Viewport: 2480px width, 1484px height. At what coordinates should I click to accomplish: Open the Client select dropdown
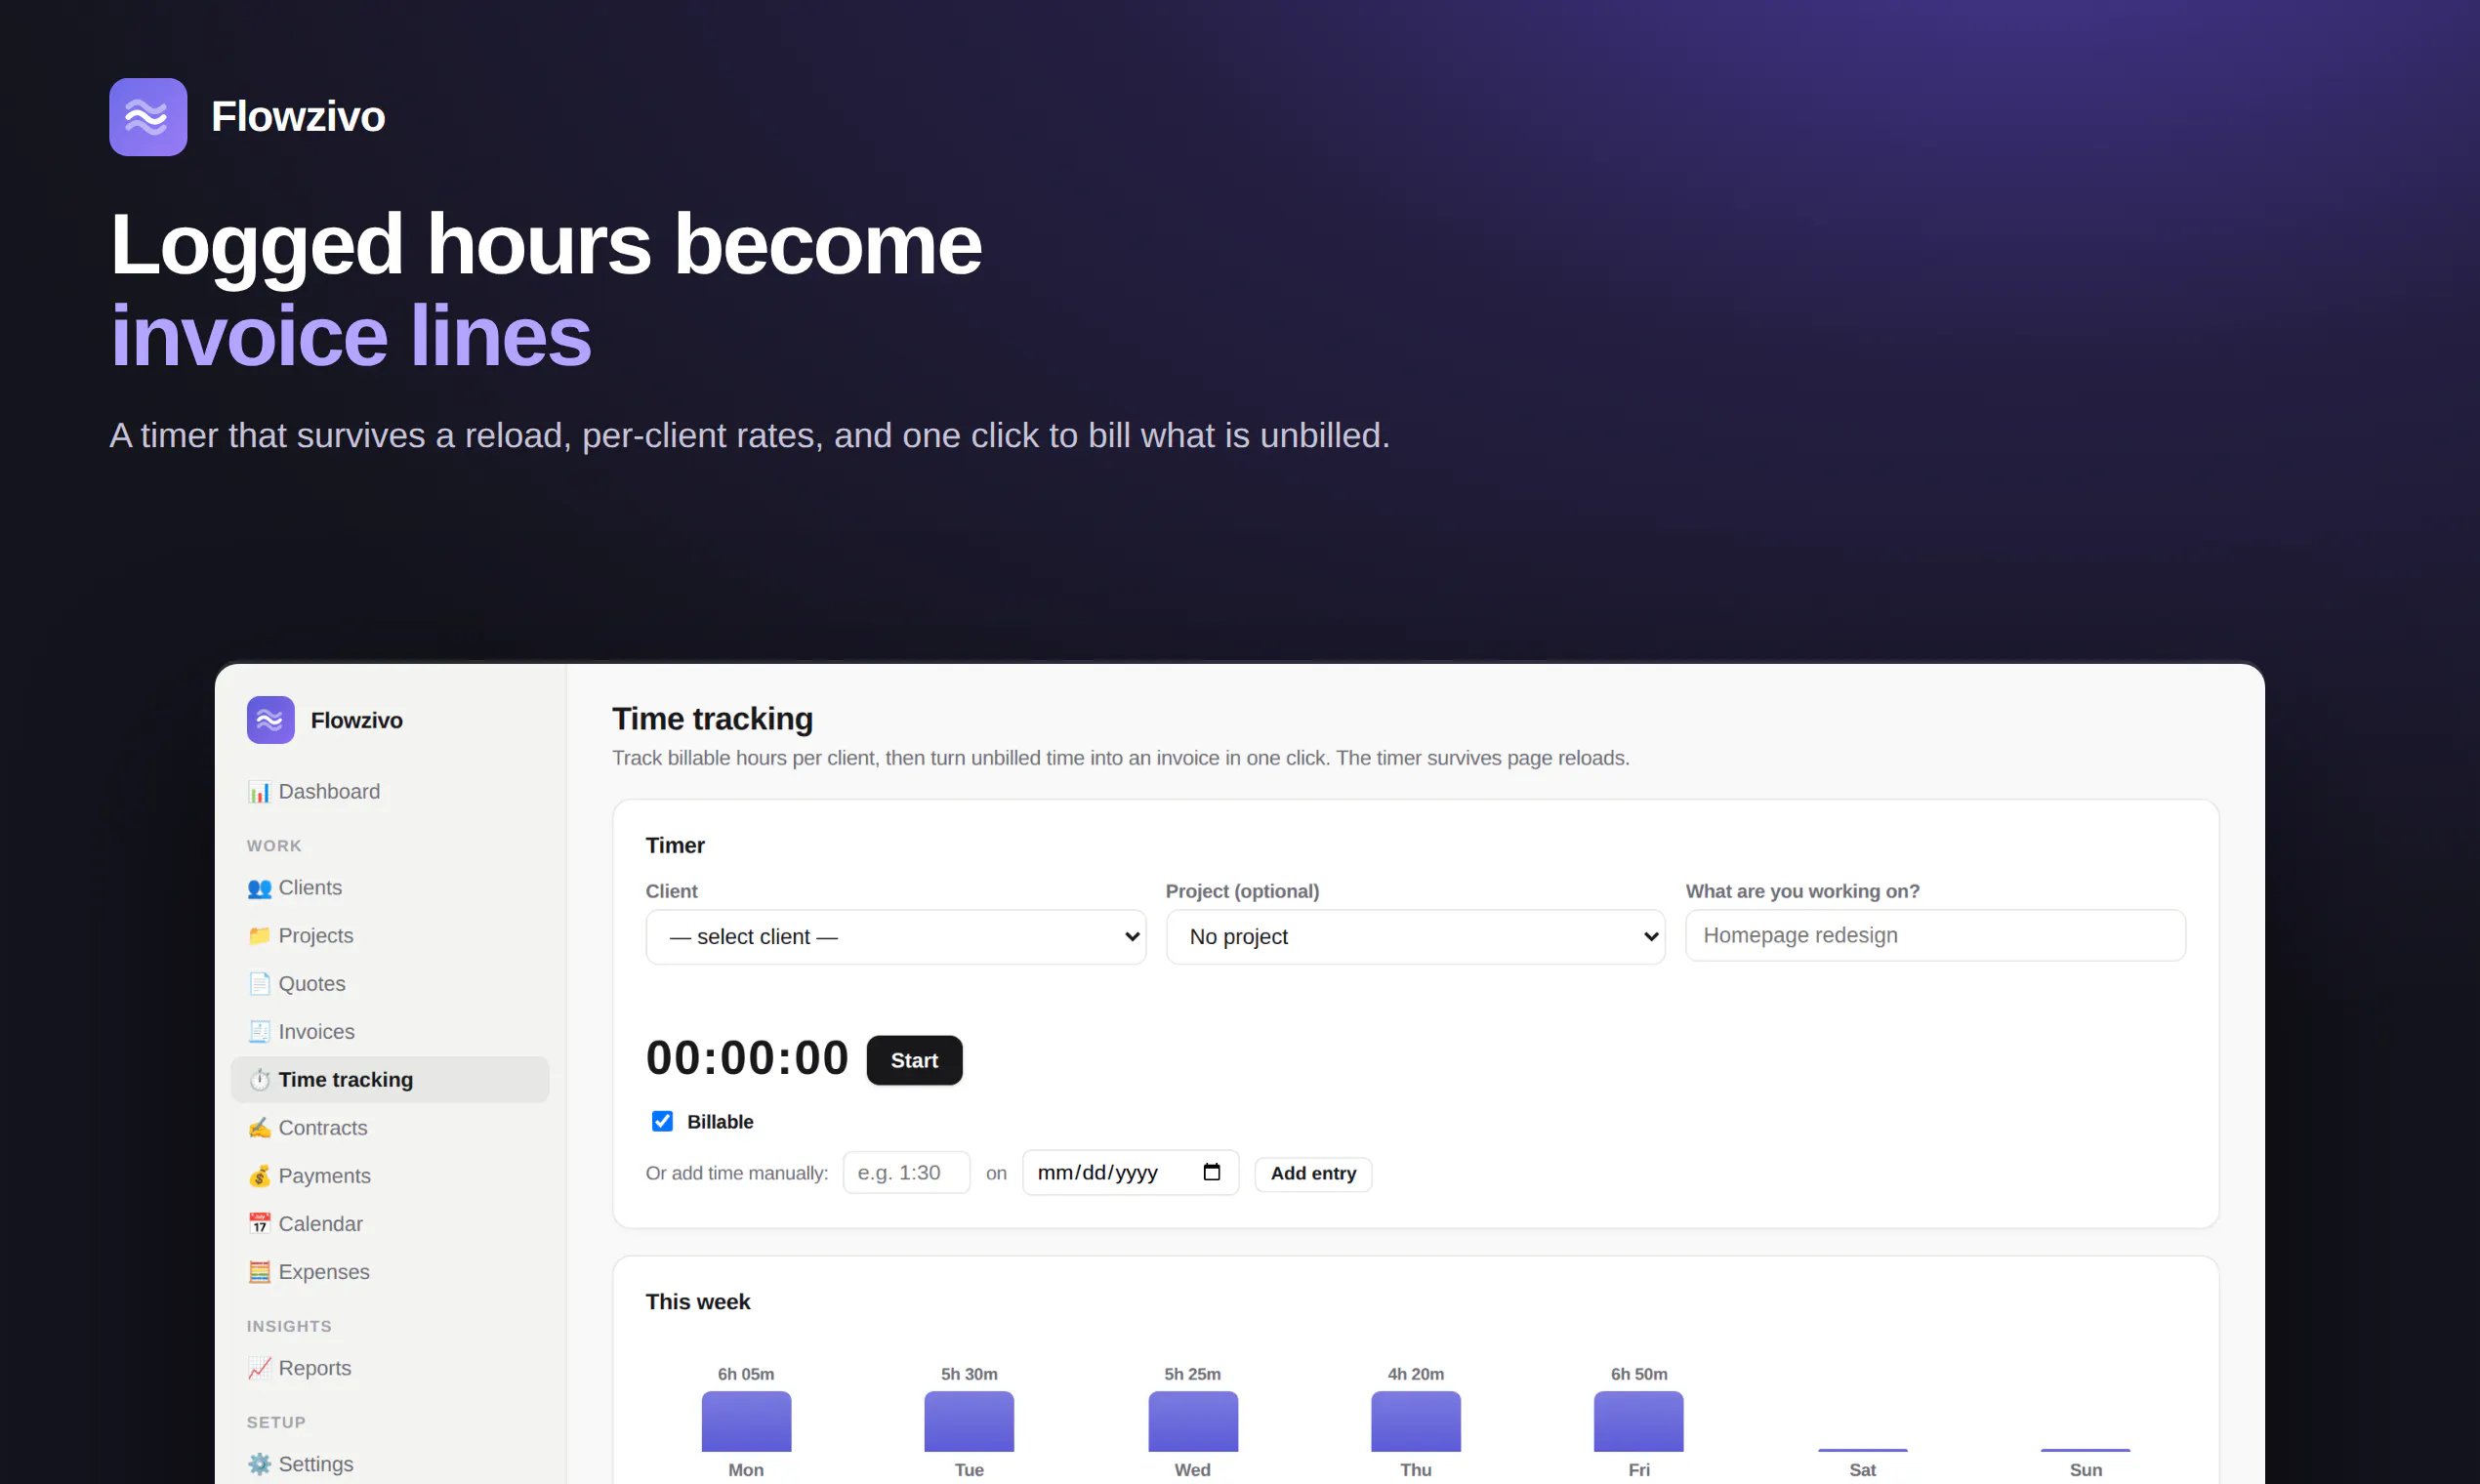(x=895, y=937)
